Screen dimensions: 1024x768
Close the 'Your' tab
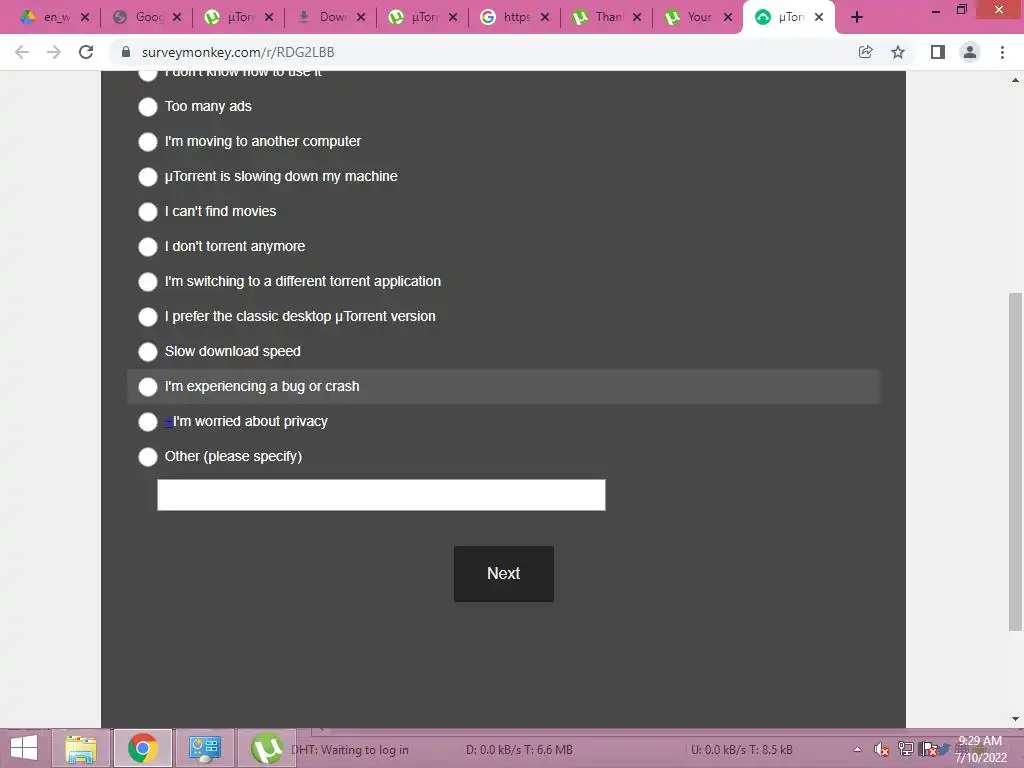[728, 18]
